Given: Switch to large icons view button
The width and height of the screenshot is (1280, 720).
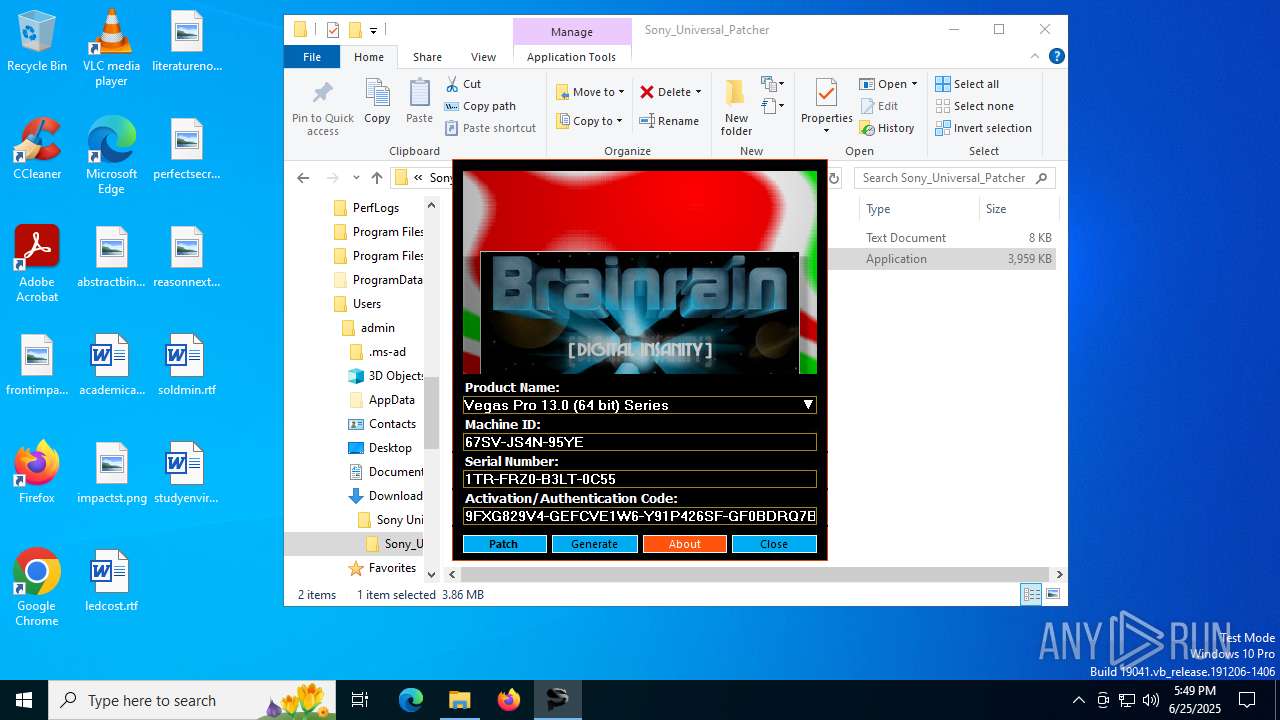Looking at the screenshot, I should 1052,595.
